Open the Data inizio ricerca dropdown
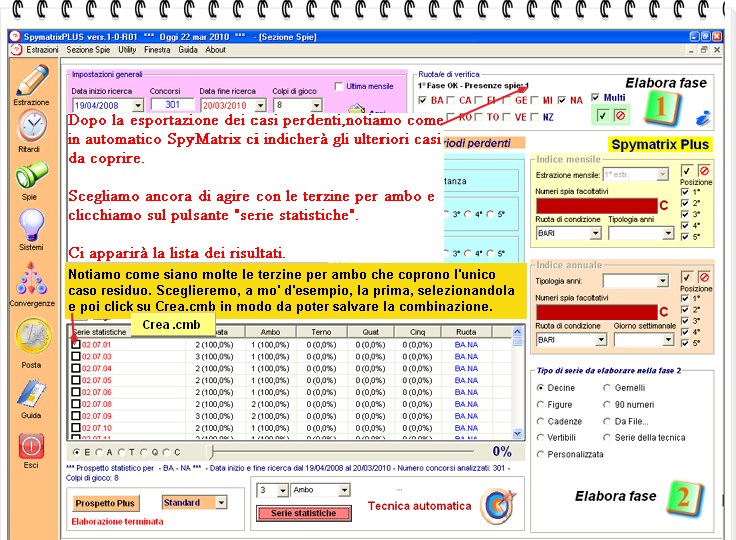The width and height of the screenshot is (736, 540). coord(137,105)
